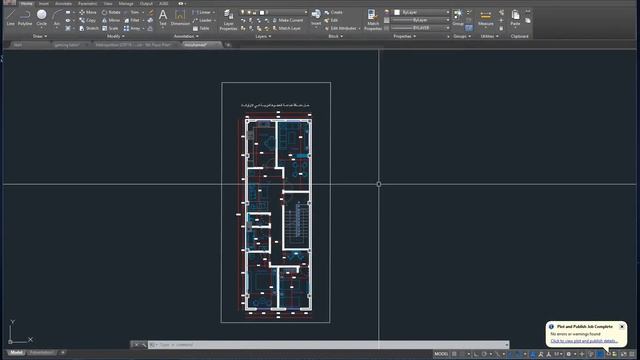The image size is (640, 360).
Task: Expand the Draw panel
Action: pos(40,36)
